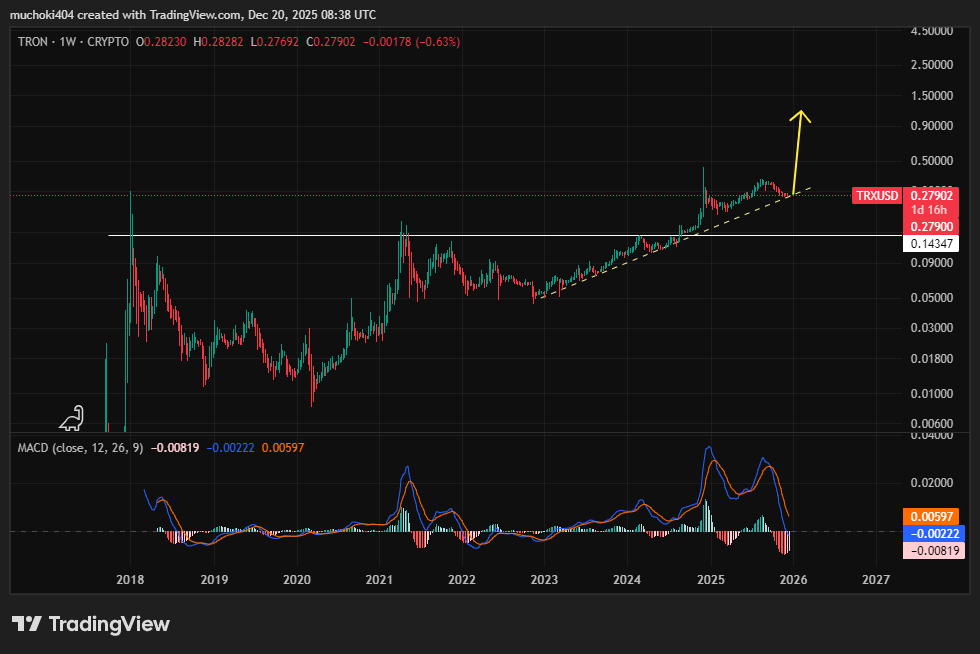This screenshot has width=980, height=654.
Task: Select the white 0.14347 price level label
Action: click(x=930, y=243)
